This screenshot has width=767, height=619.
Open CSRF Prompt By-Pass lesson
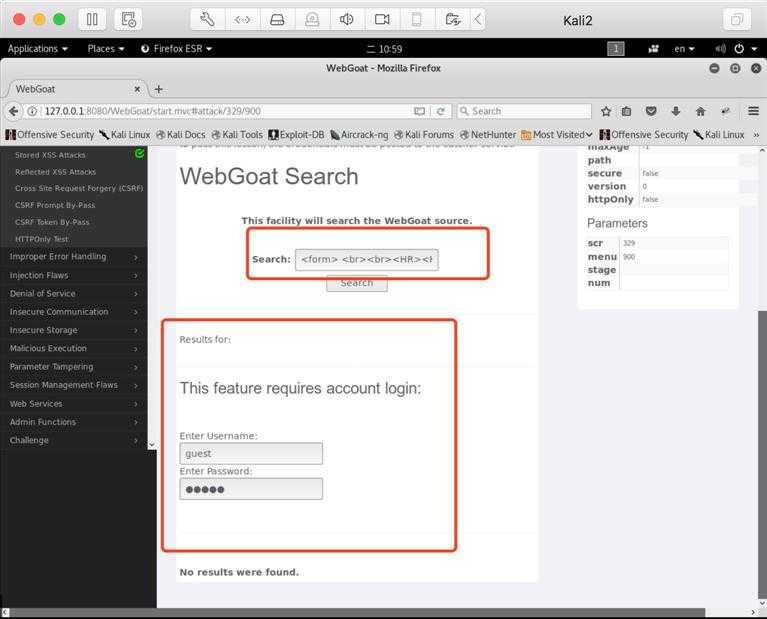tap(55, 205)
